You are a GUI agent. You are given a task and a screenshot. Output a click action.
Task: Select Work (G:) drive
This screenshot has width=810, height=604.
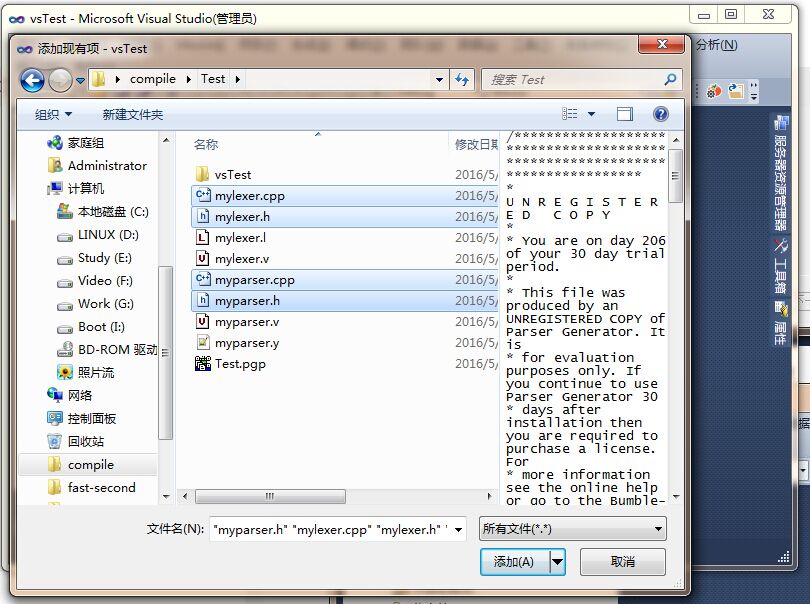tap(105, 303)
